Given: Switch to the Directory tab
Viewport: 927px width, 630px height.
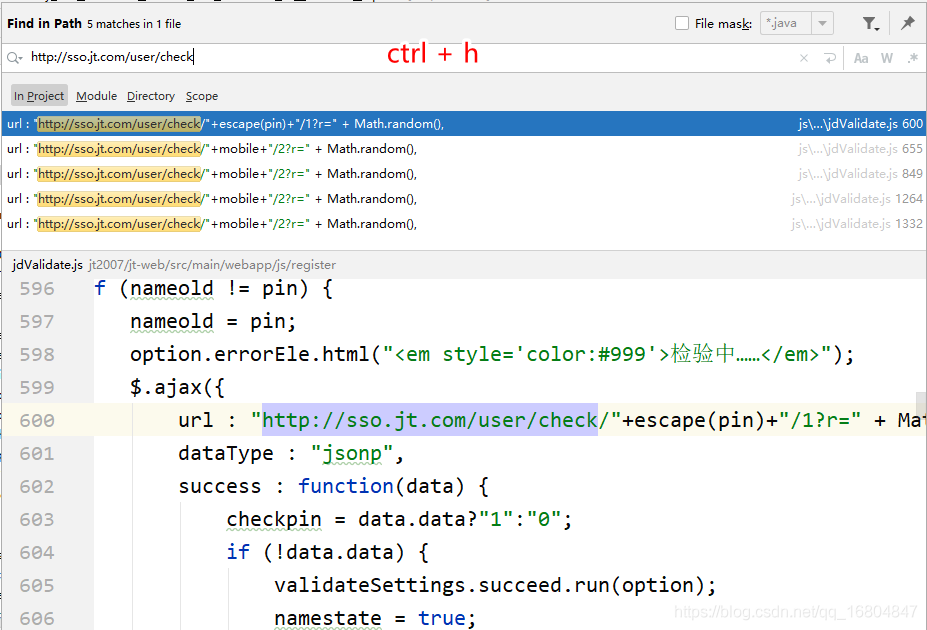Looking at the screenshot, I should click(x=151, y=96).
